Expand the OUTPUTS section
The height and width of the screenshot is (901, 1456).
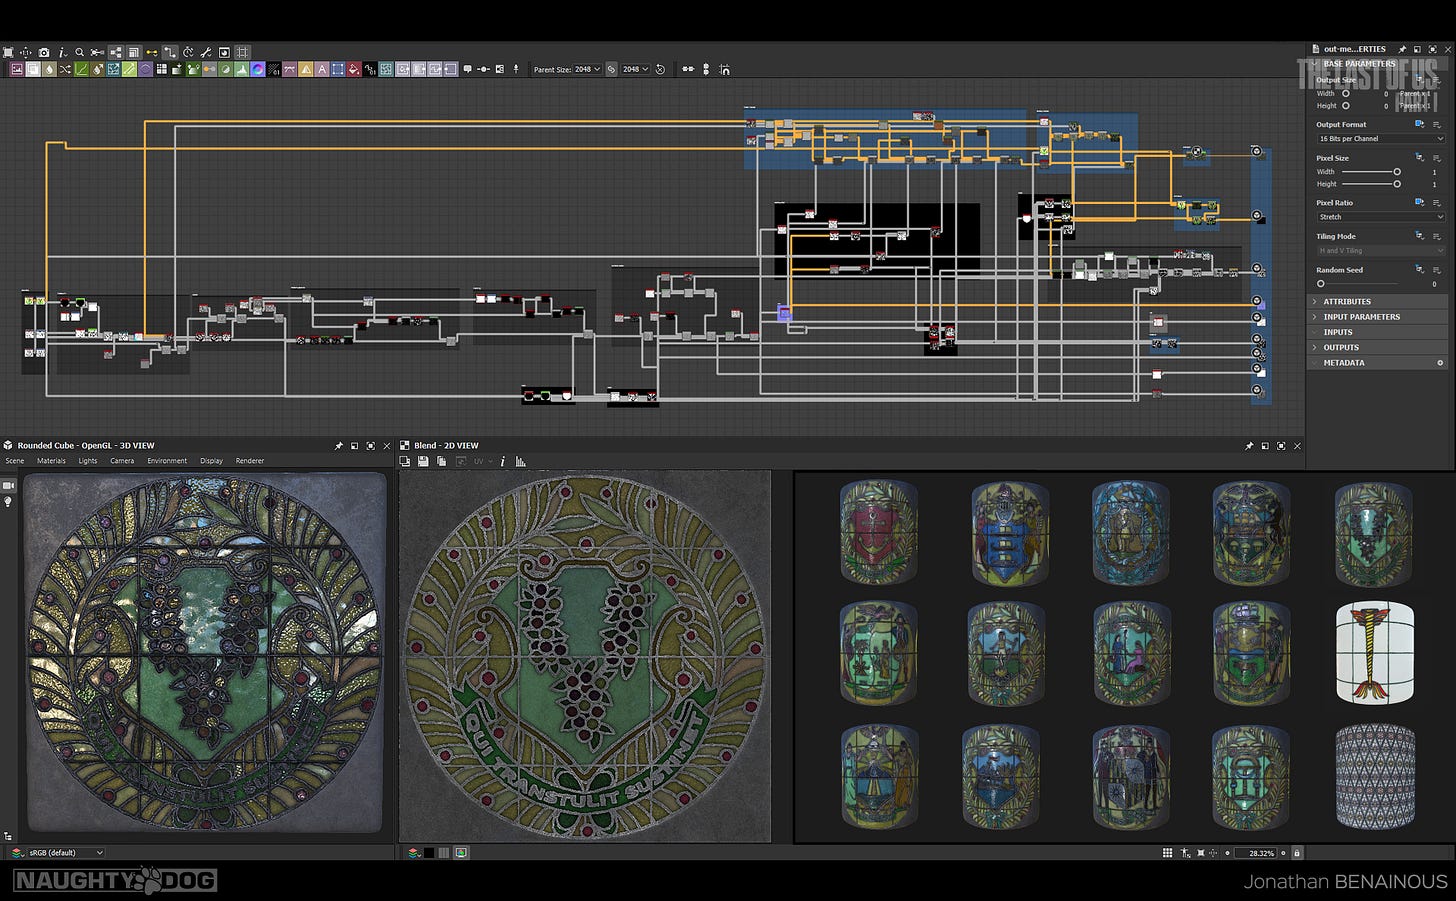pyautogui.click(x=1378, y=348)
